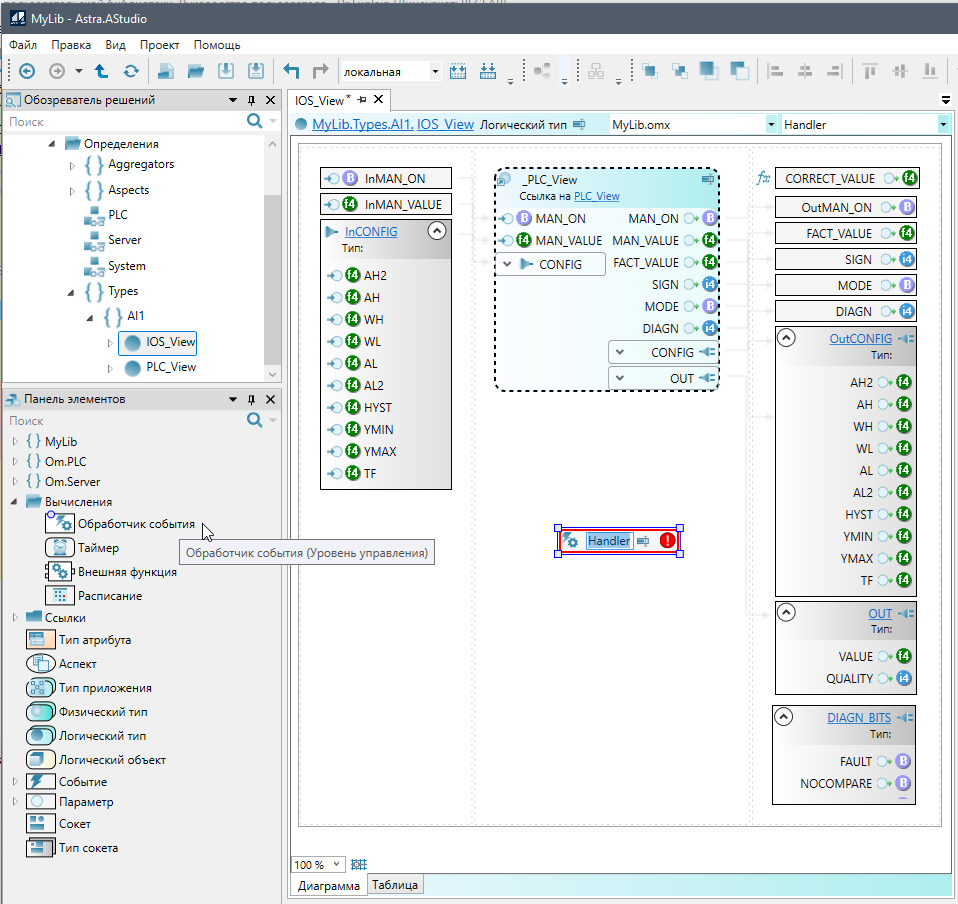Open the Проект menu
Image resolution: width=958 pixels, height=904 pixels.
point(159,45)
